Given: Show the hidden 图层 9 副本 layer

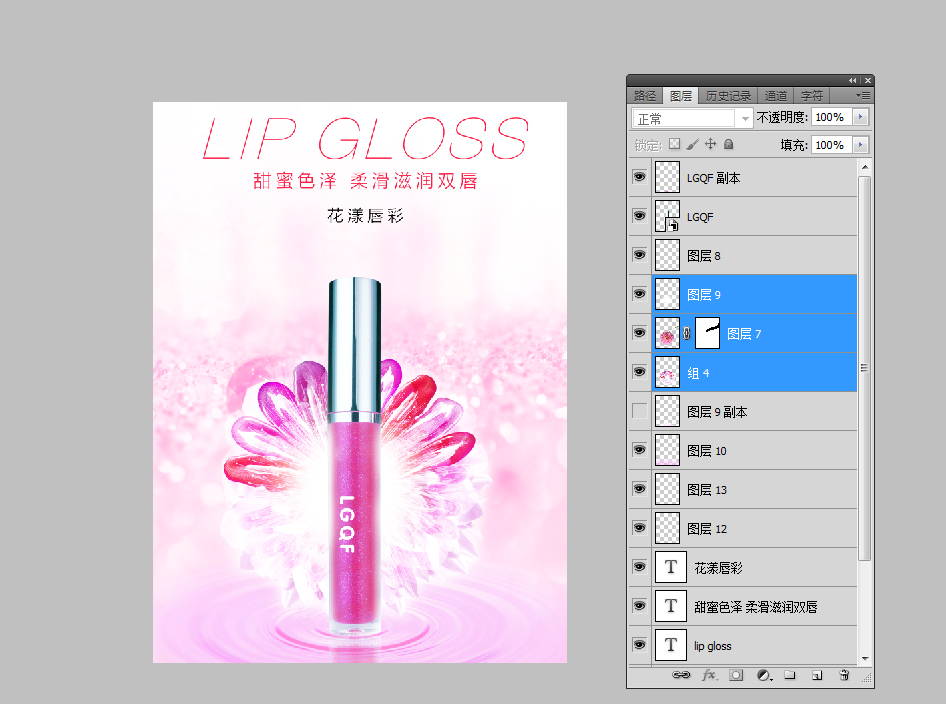Looking at the screenshot, I should coord(640,411).
